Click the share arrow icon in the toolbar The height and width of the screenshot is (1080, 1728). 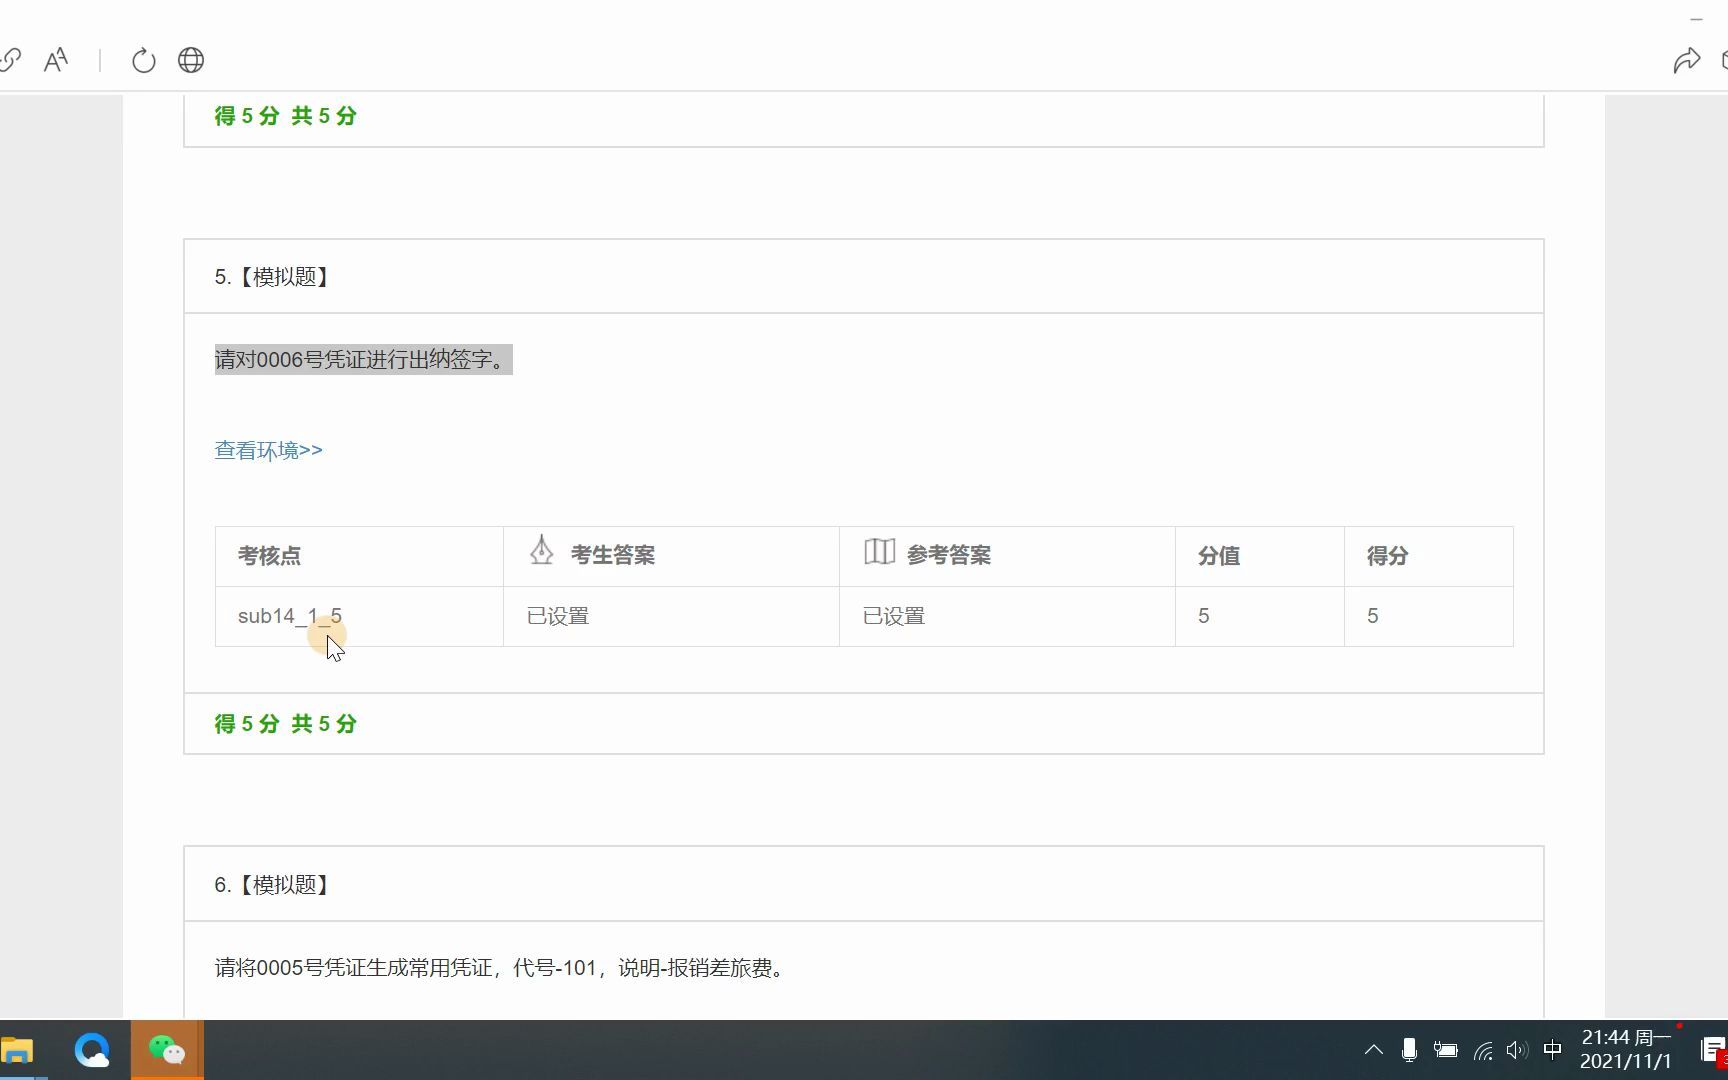tap(1686, 60)
